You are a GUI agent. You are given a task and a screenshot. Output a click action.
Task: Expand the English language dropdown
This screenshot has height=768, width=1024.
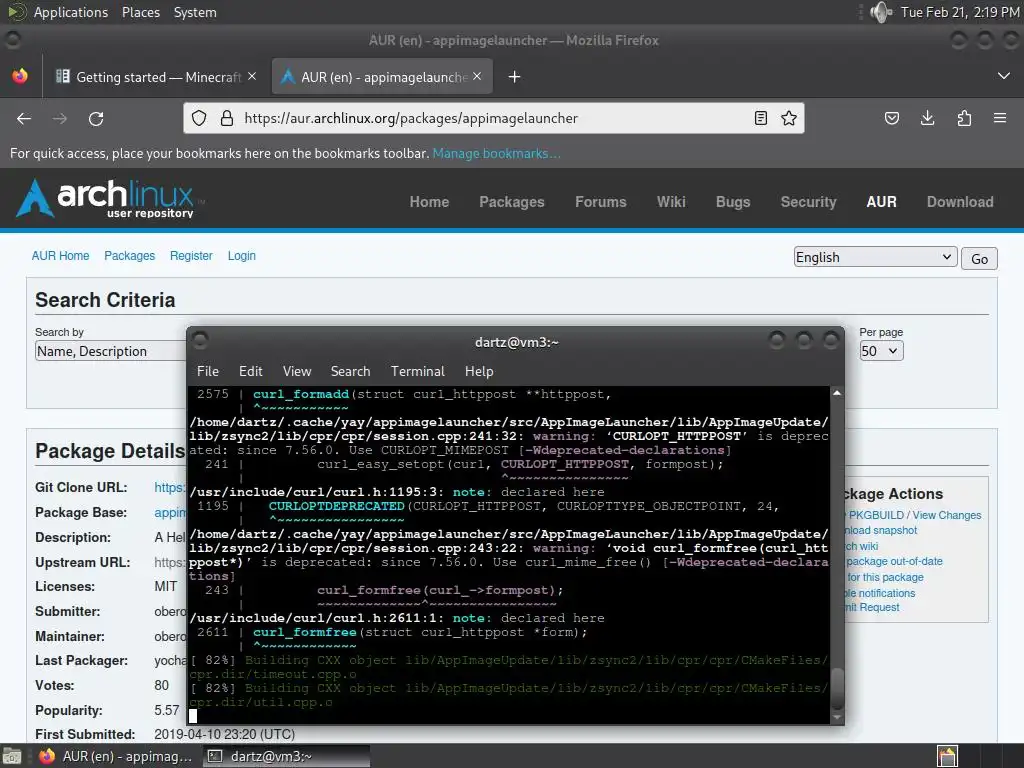(x=875, y=257)
